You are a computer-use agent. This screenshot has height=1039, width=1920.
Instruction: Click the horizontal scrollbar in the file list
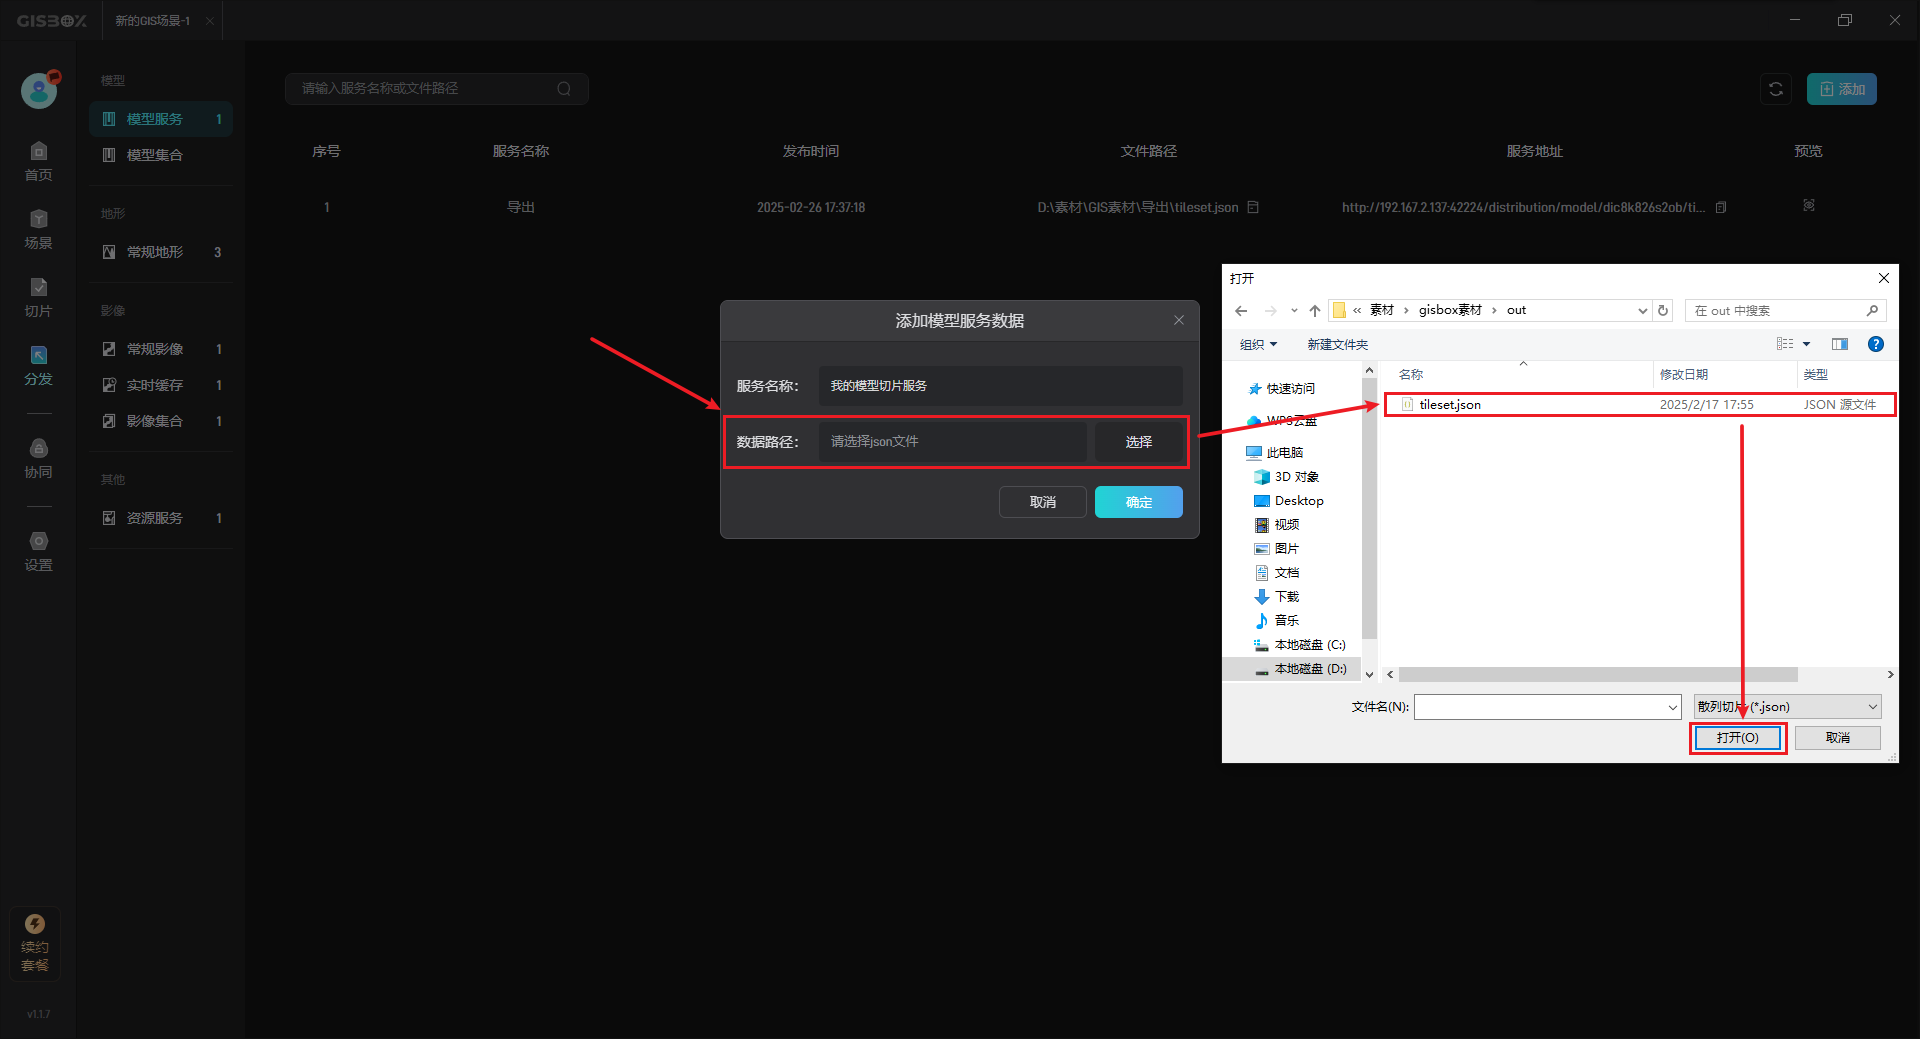coord(1597,675)
